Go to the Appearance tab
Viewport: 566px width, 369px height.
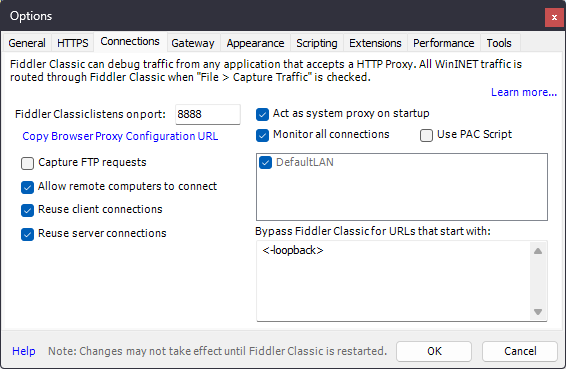click(x=255, y=43)
